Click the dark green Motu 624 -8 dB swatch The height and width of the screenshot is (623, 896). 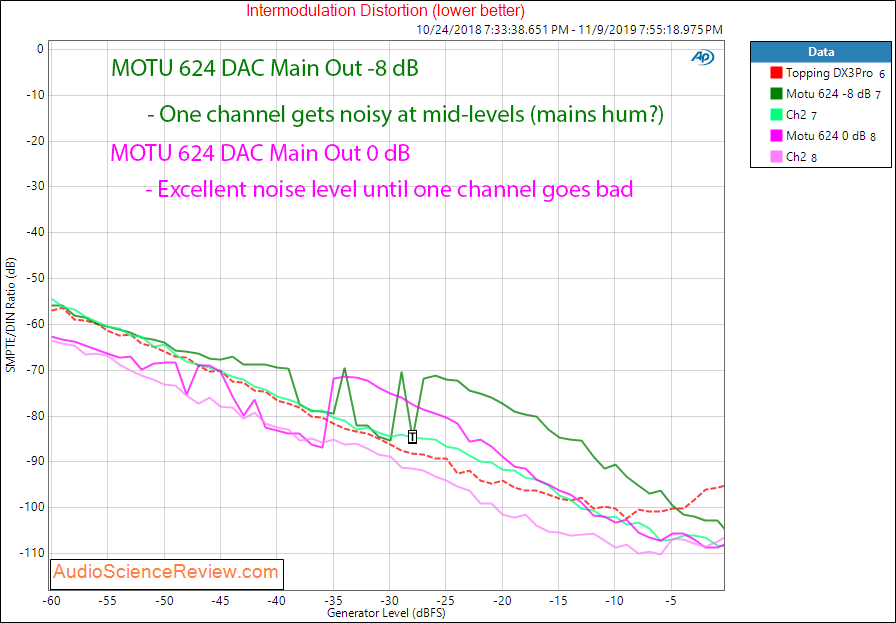click(x=776, y=94)
